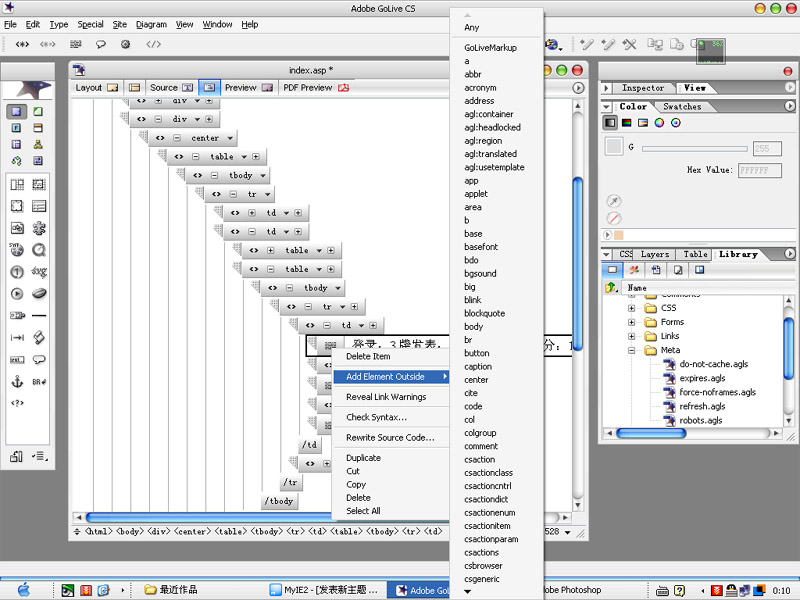Click the gray value G slider
Viewport: 800px width, 600px height.
(694, 148)
